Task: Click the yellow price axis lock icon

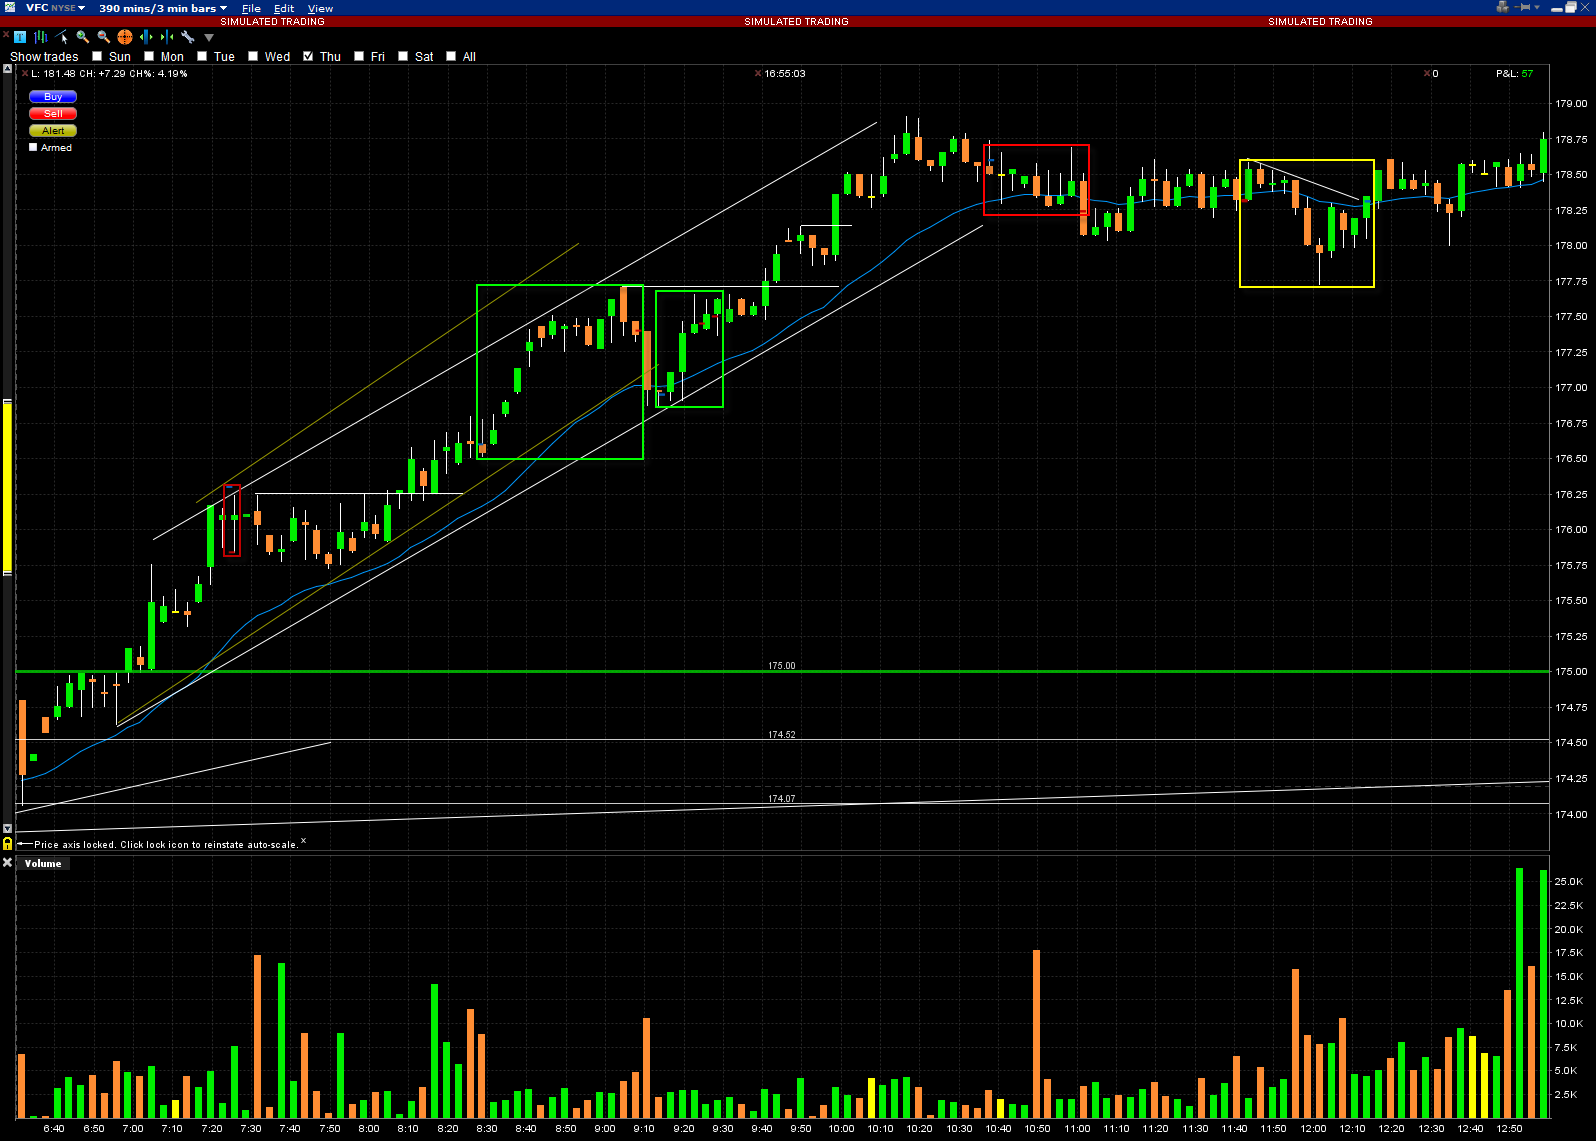Action: click(x=7, y=843)
